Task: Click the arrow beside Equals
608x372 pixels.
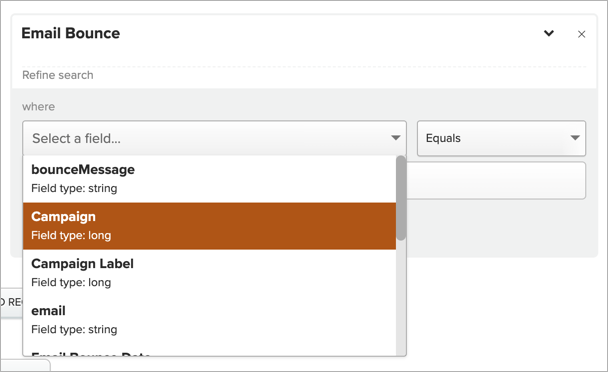Action: [x=575, y=138]
